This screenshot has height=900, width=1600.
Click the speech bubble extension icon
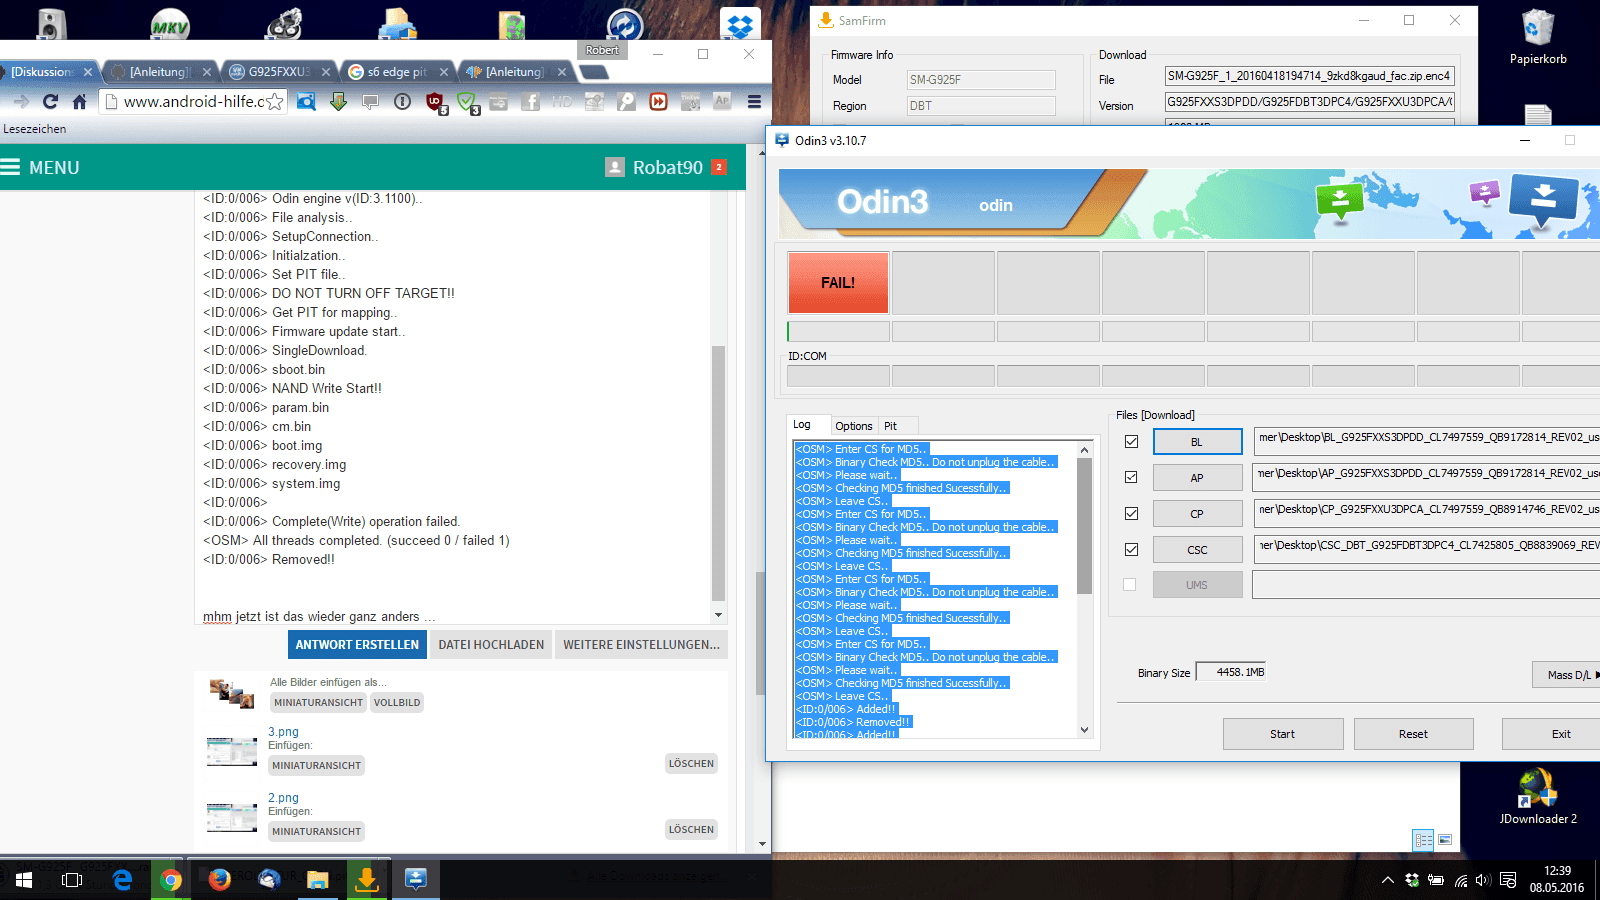[x=370, y=101]
